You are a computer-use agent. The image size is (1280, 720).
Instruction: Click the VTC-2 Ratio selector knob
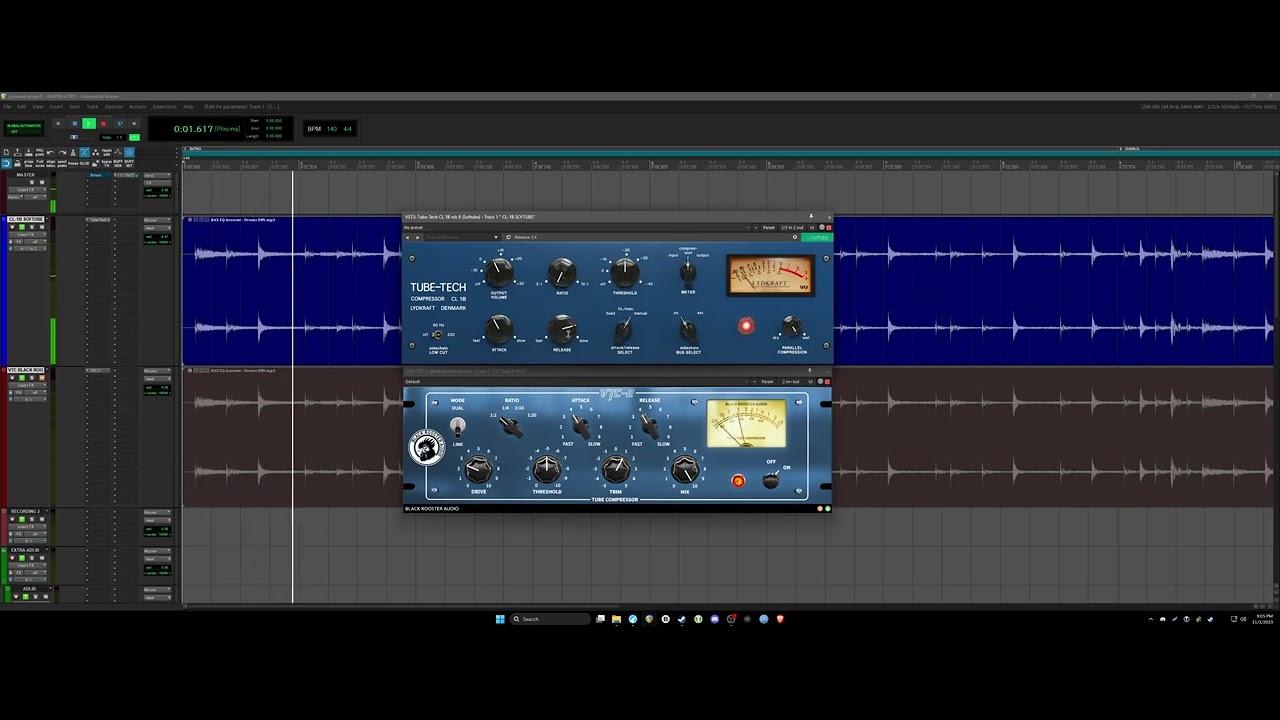(512, 427)
